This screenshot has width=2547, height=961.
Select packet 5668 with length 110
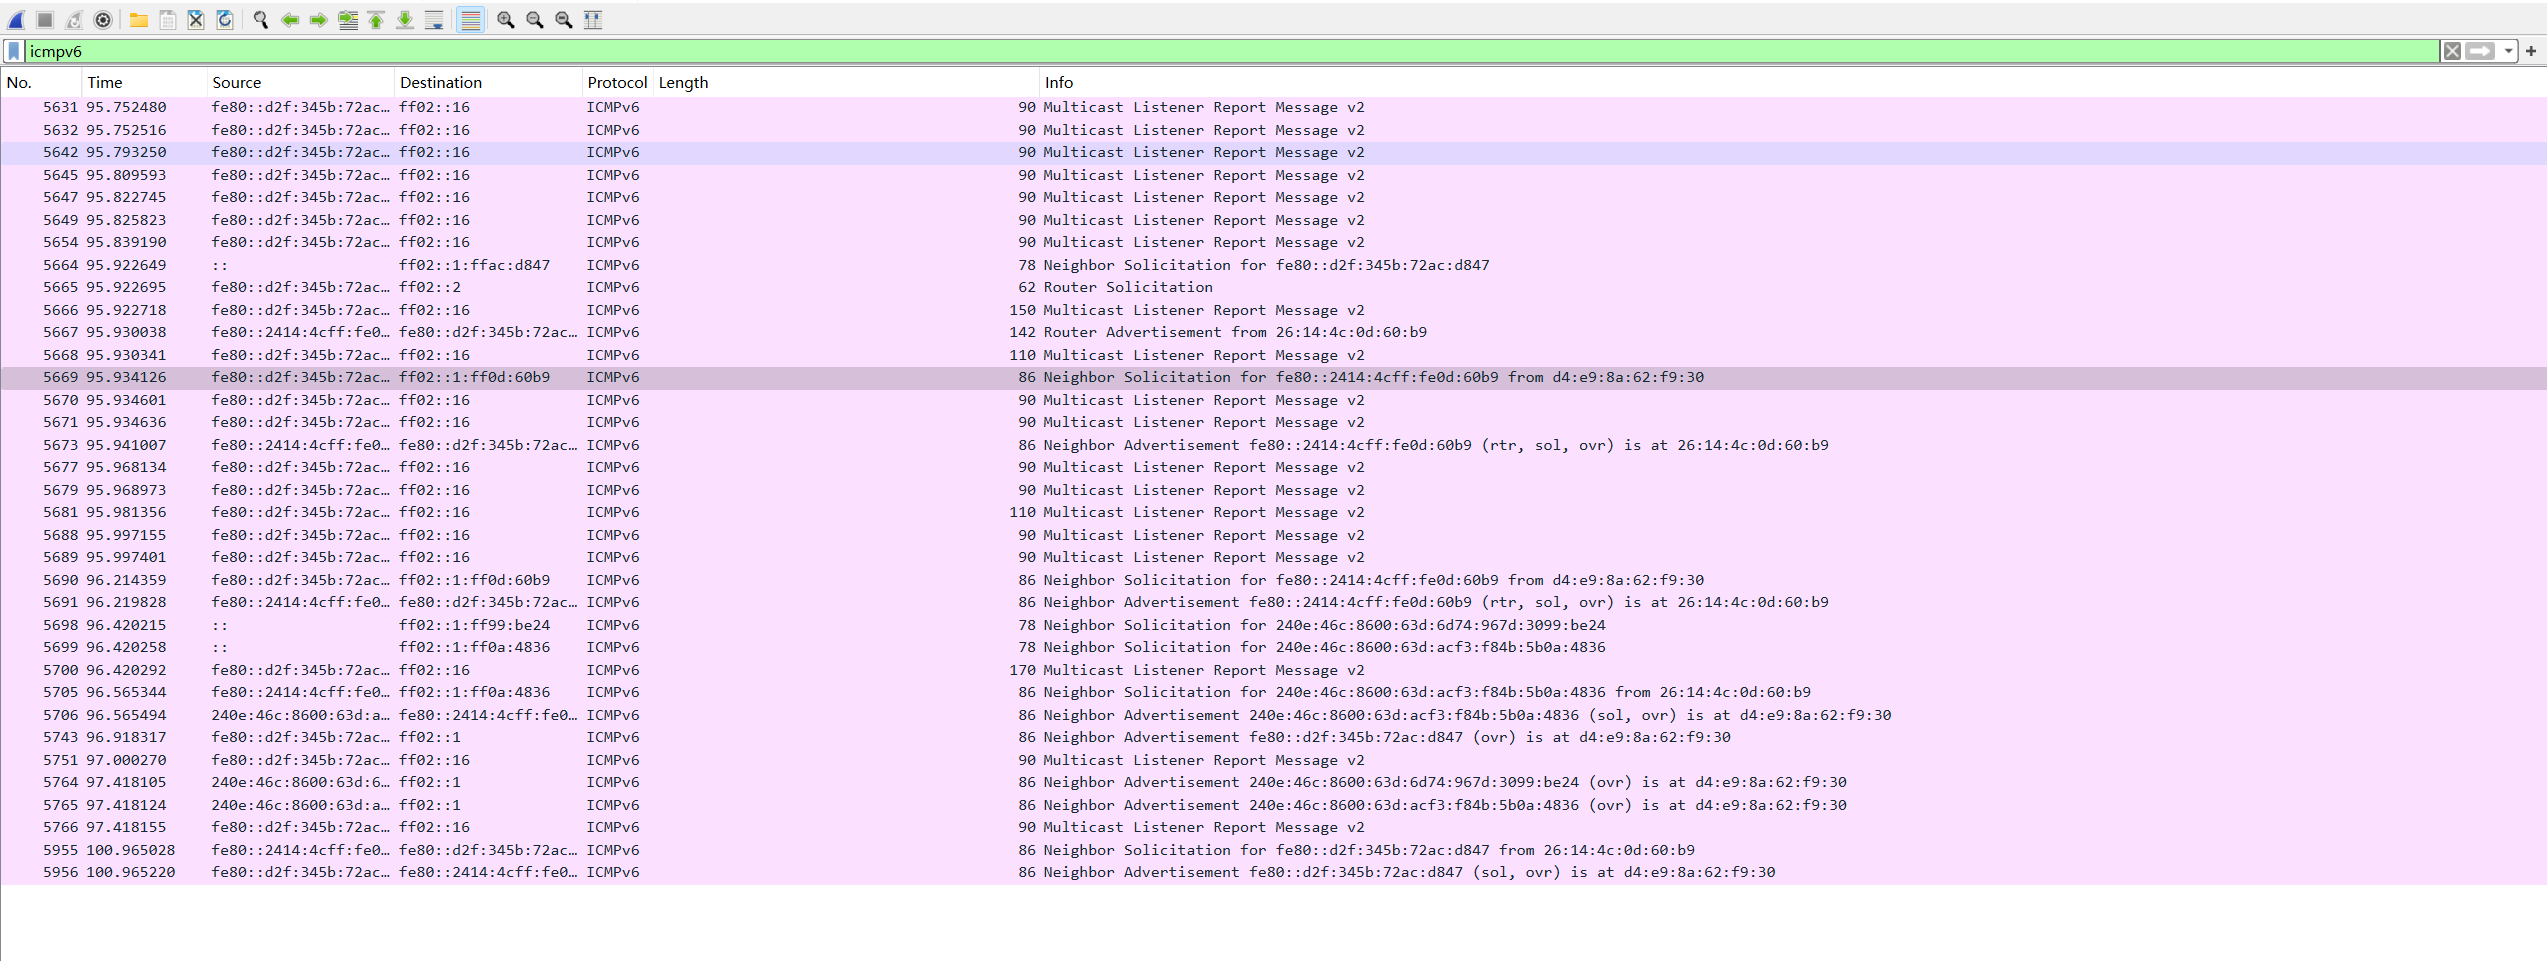[x=1273, y=355]
